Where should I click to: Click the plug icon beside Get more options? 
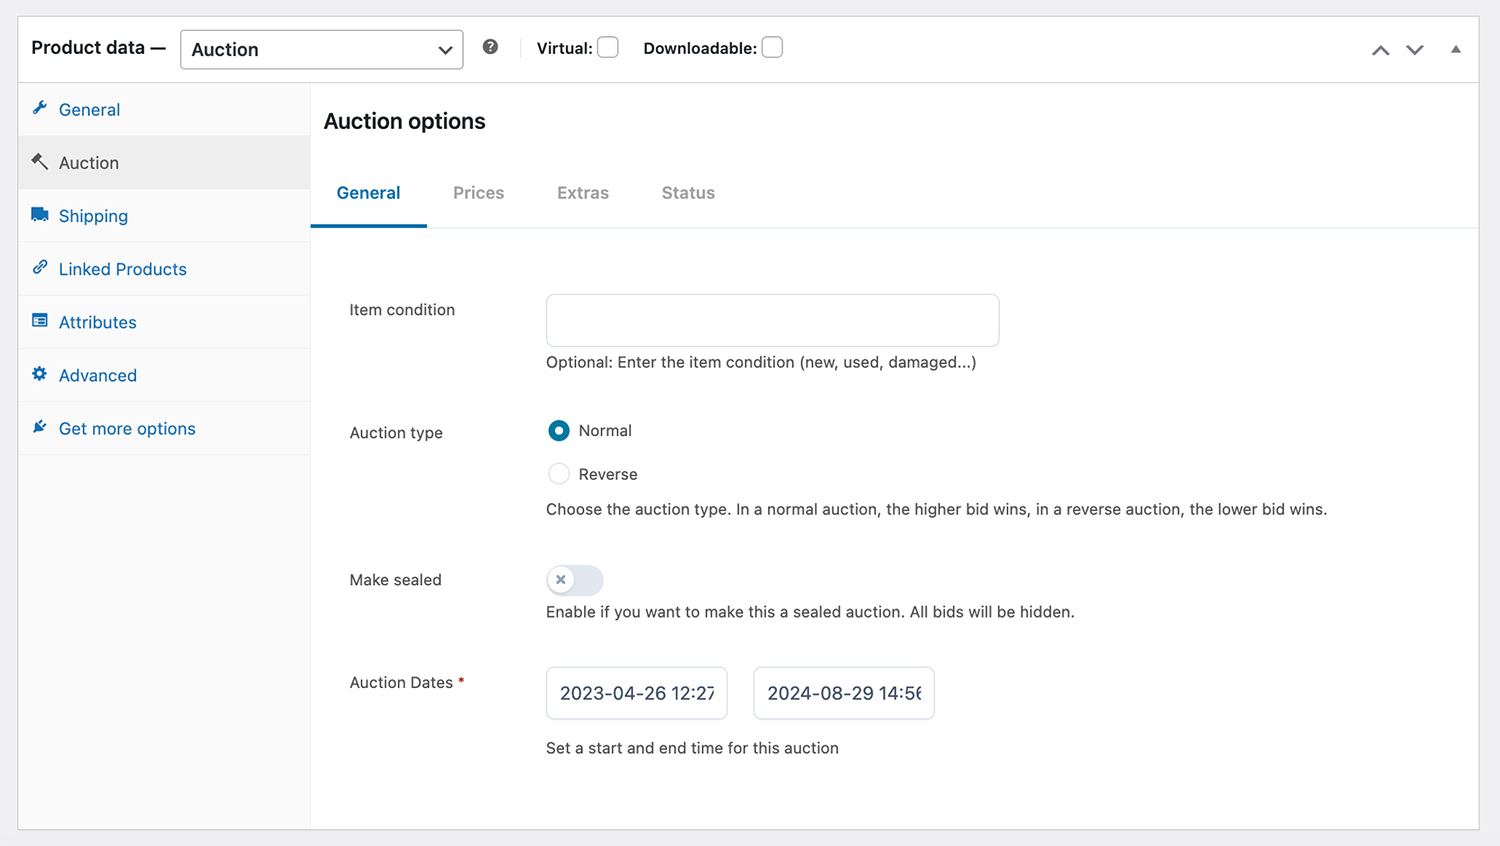pyautogui.click(x=40, y=427)
